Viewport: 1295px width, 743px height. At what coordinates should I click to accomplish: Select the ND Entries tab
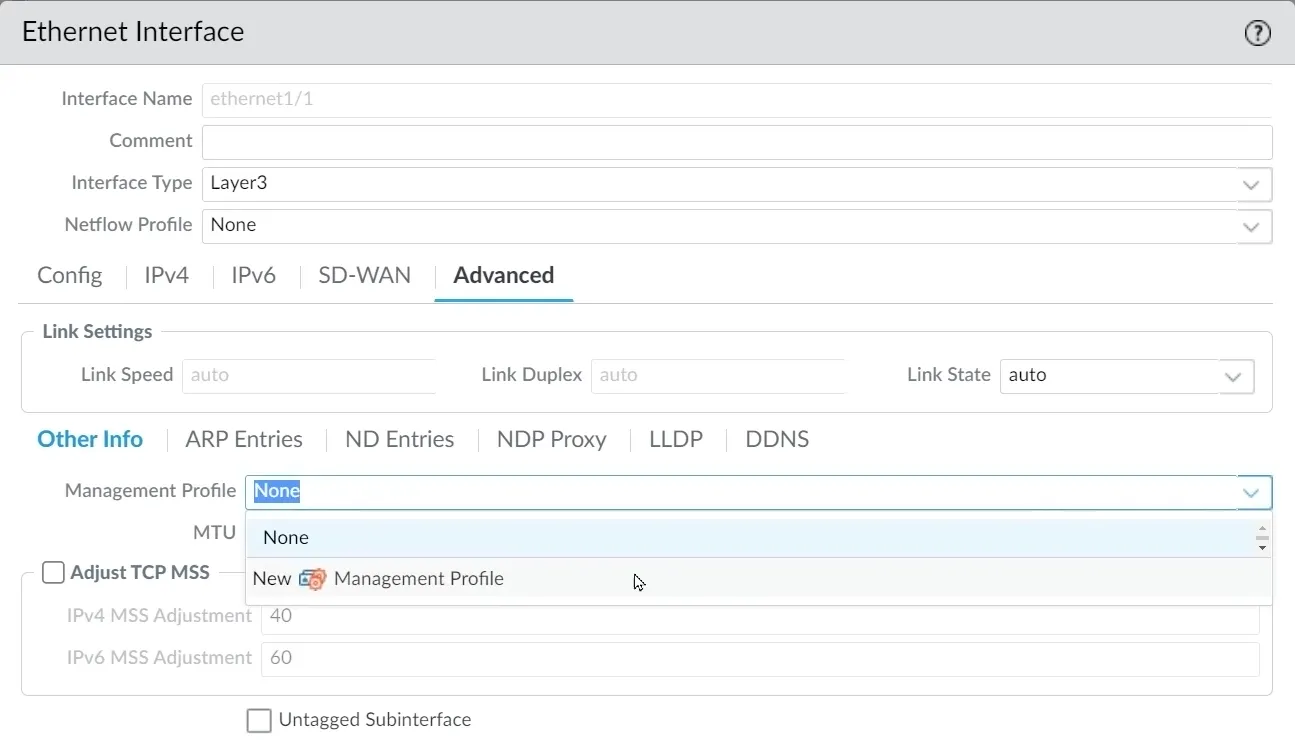tap(398, 439)
